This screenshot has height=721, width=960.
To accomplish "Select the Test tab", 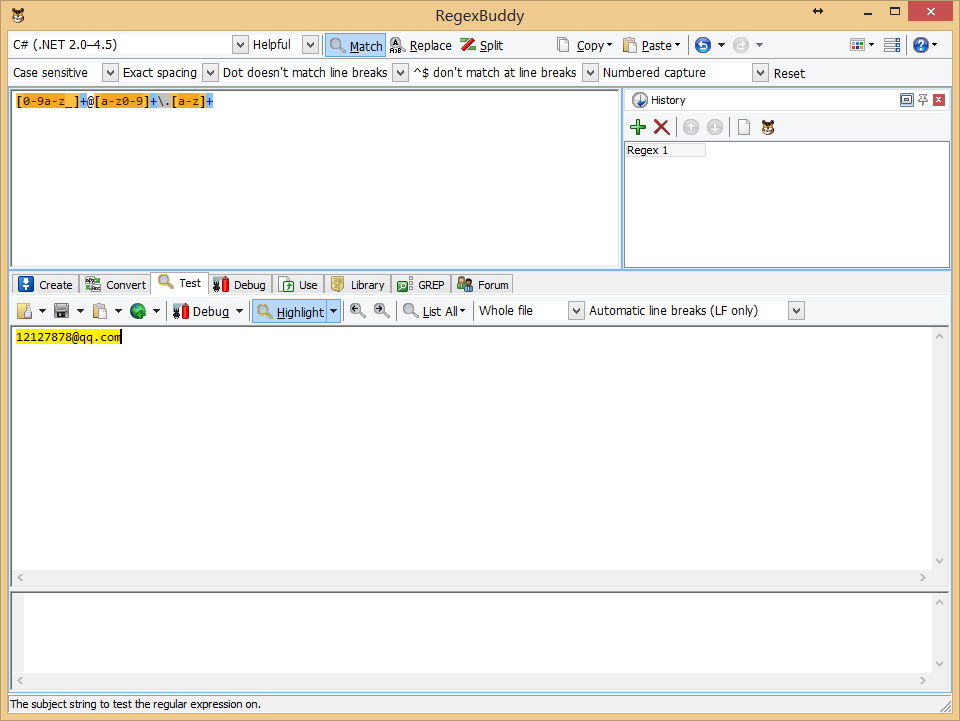I will [180, 283].
